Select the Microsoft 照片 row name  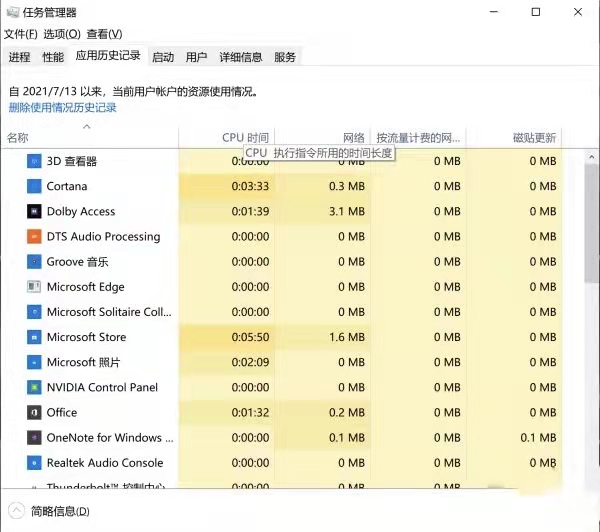[x=83, y=362]
